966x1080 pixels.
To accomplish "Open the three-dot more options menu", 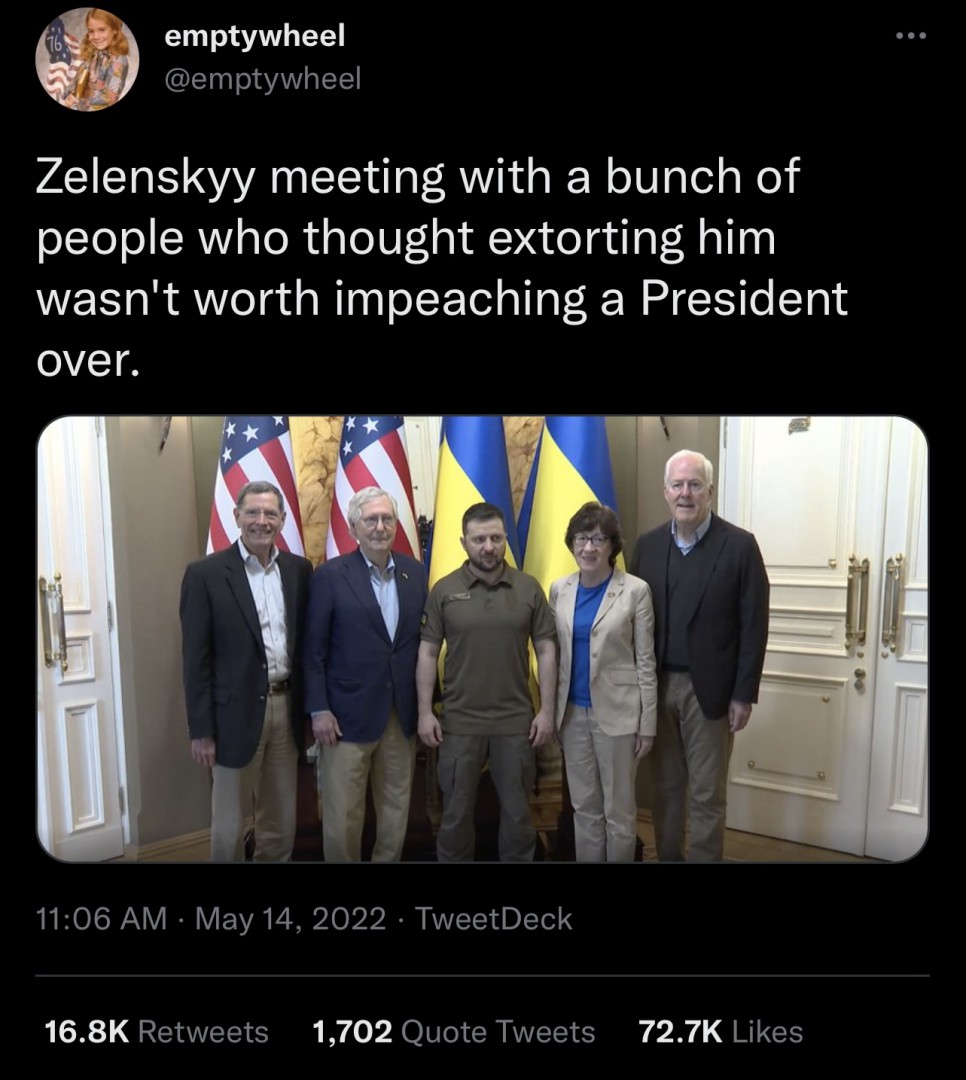I will coord(911,37).
